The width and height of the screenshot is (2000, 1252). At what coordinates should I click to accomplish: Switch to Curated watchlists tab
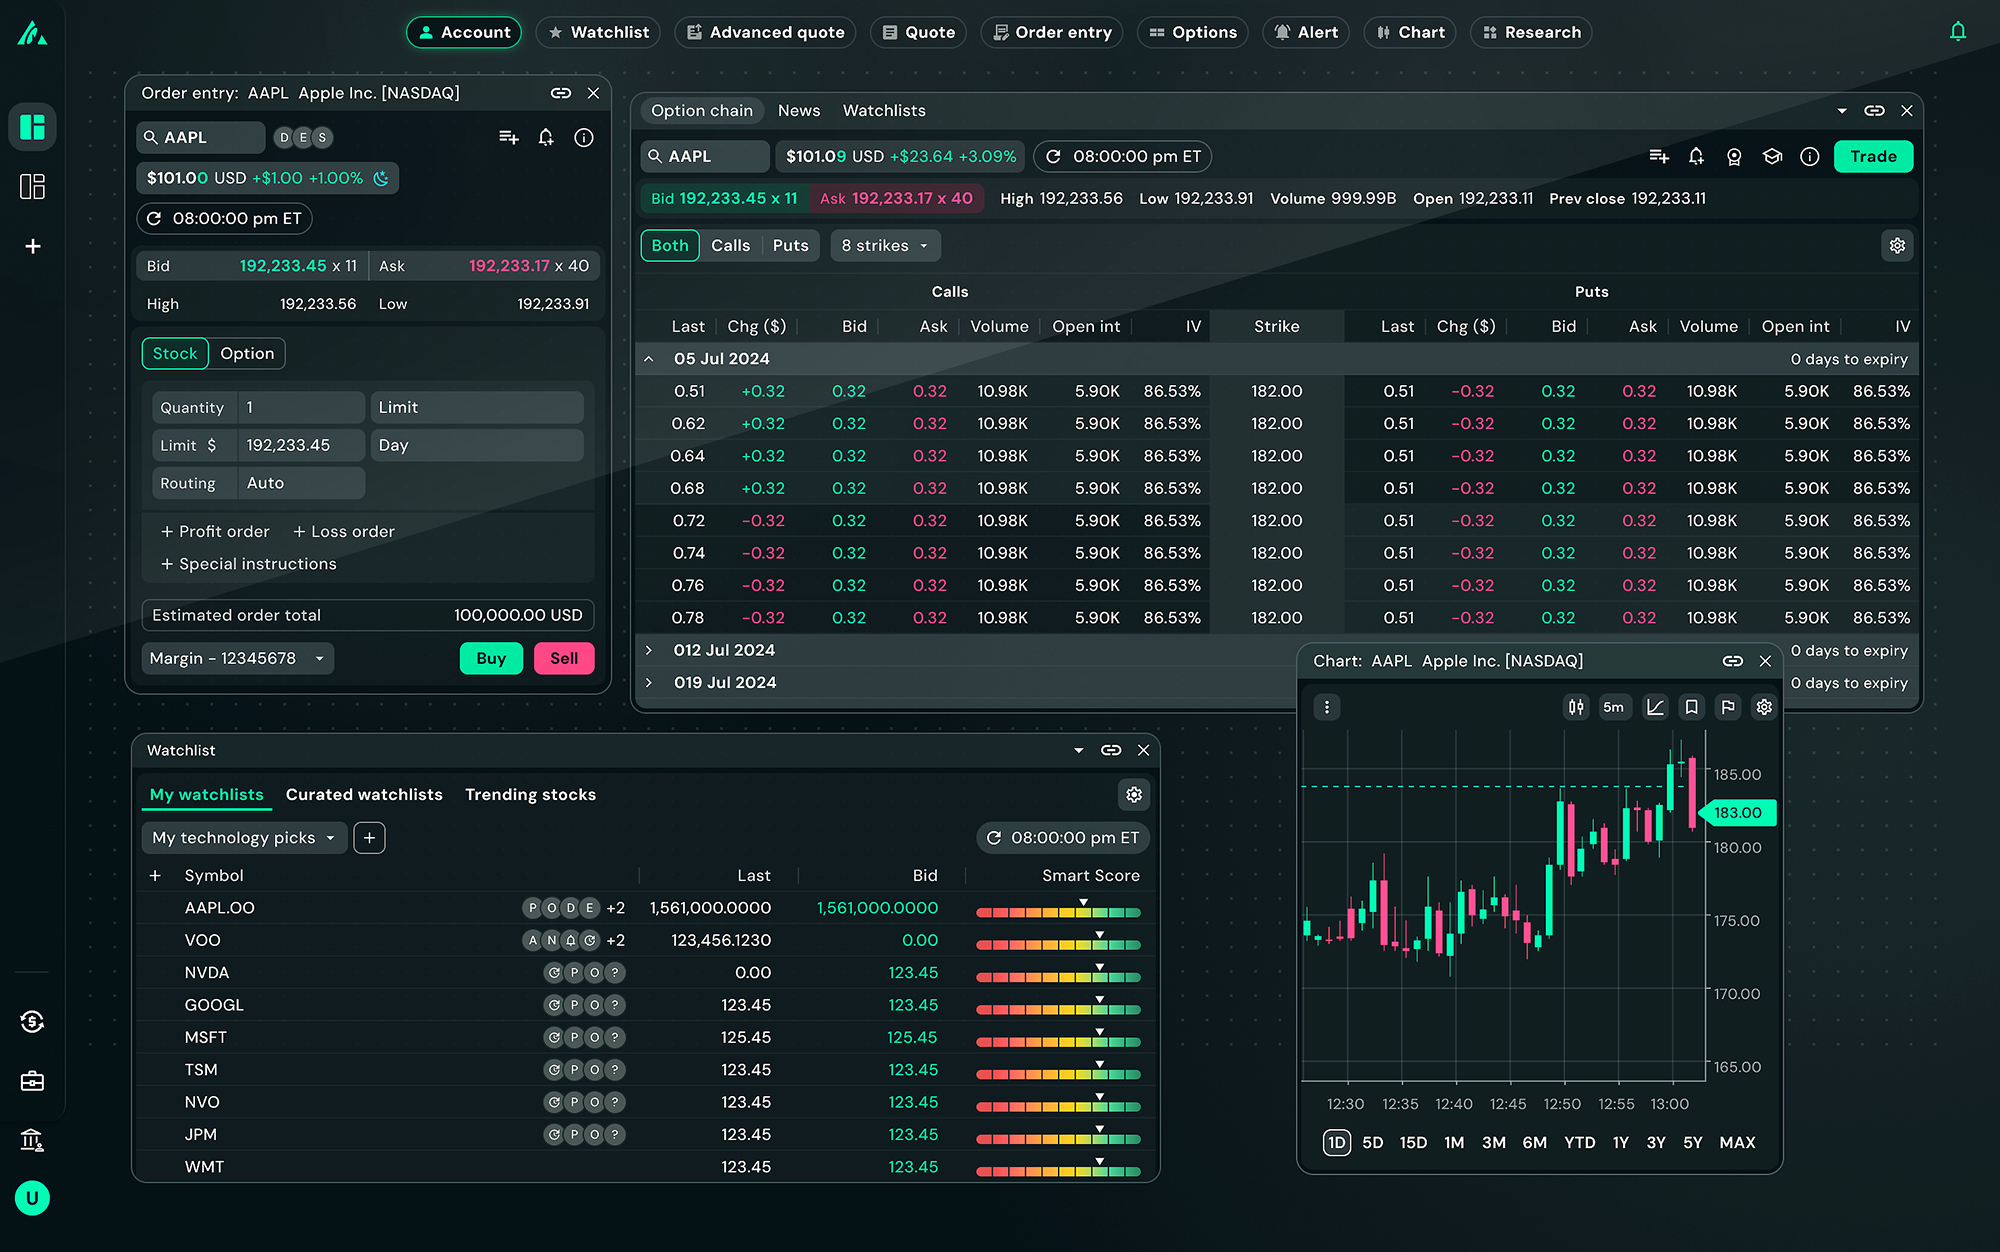364,795
